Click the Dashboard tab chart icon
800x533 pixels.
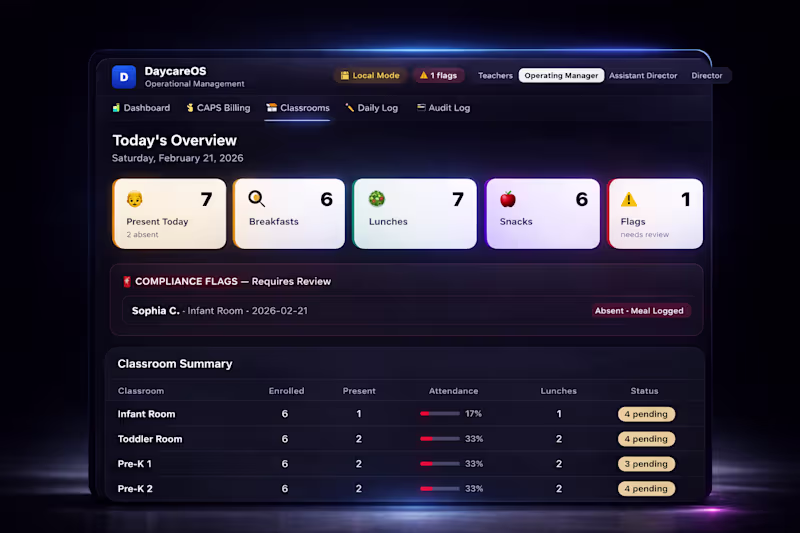coord(116,108)
